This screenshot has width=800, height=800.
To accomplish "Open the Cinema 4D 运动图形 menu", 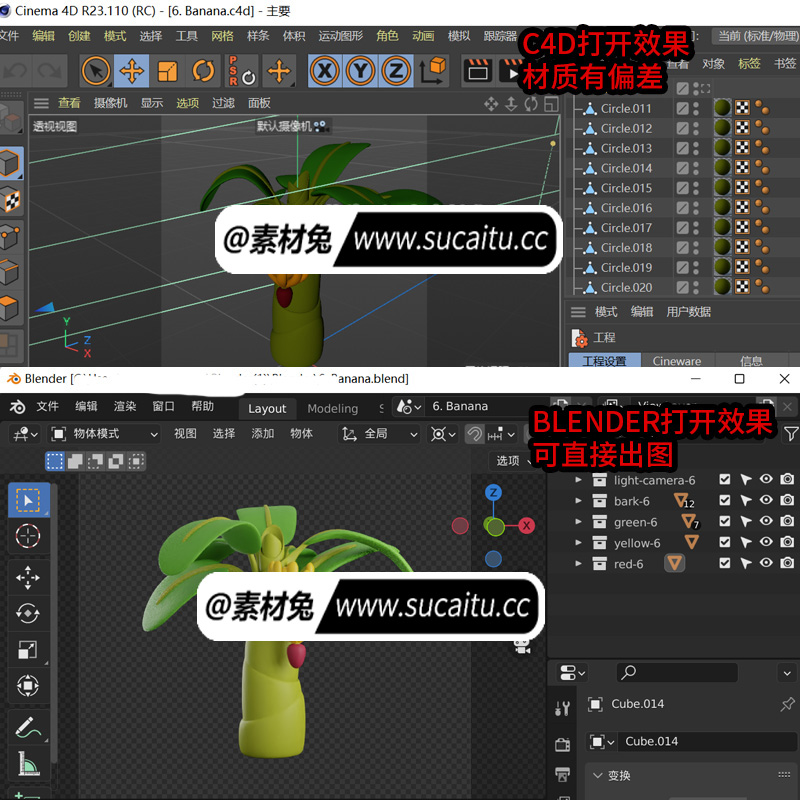I will pos(340,36).
